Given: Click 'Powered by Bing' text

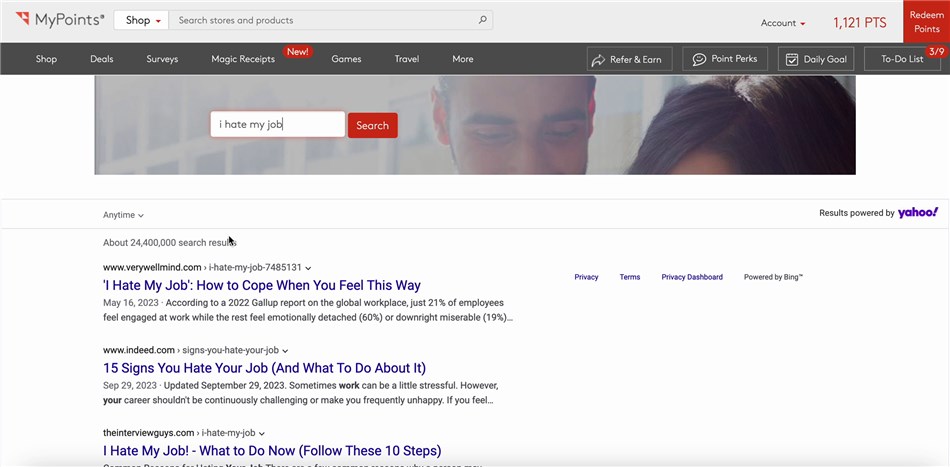Looking at the screenshot, I should [x=774, y=277].
